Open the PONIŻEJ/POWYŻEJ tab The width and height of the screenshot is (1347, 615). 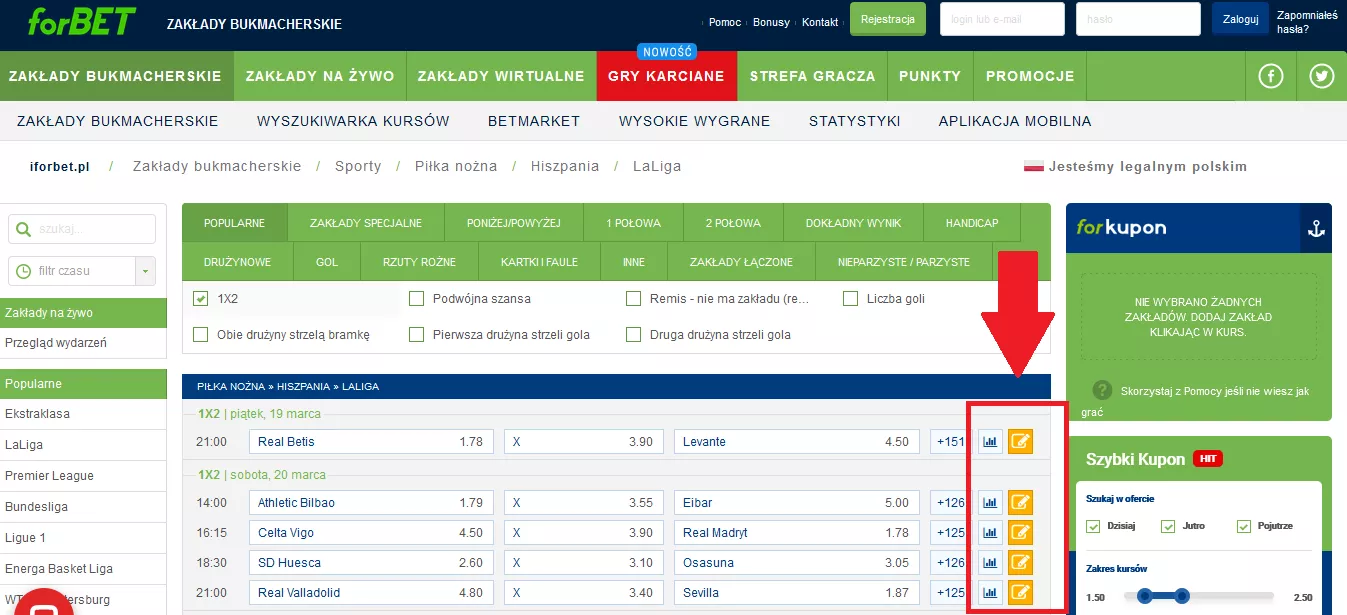(x=514, y=223)
